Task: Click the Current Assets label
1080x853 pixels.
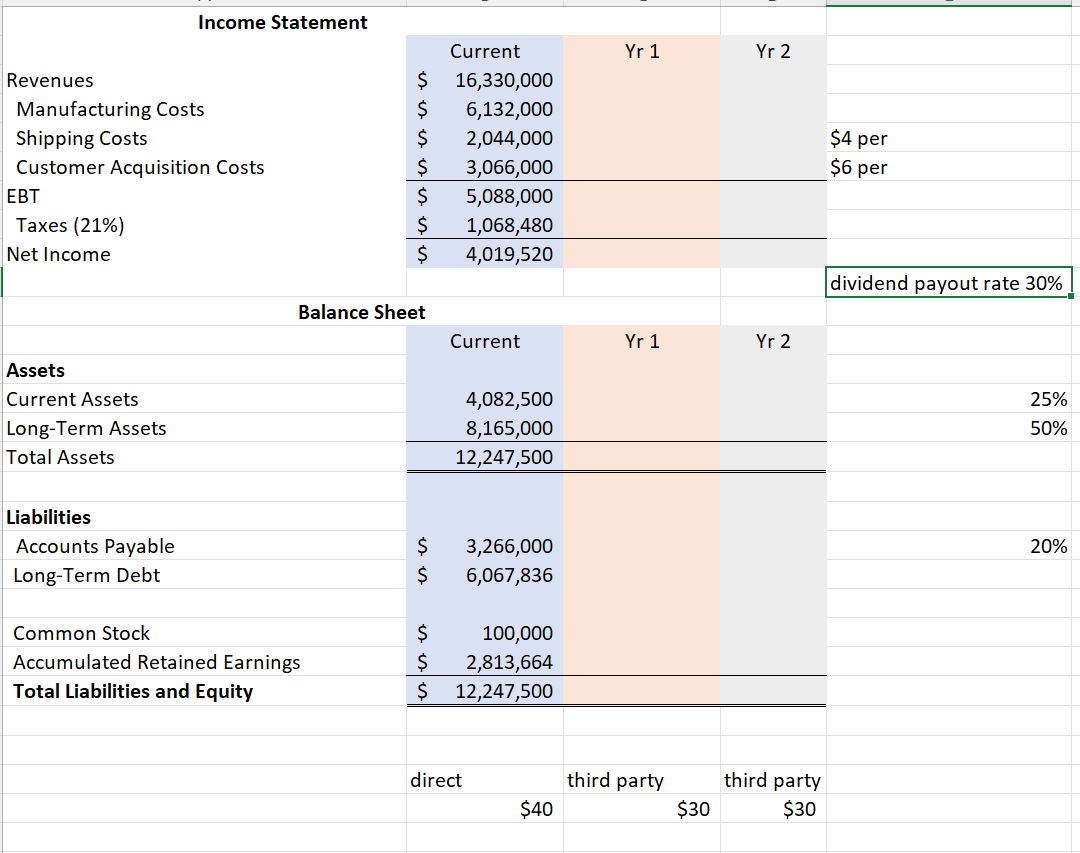Action: click(72, 399)
